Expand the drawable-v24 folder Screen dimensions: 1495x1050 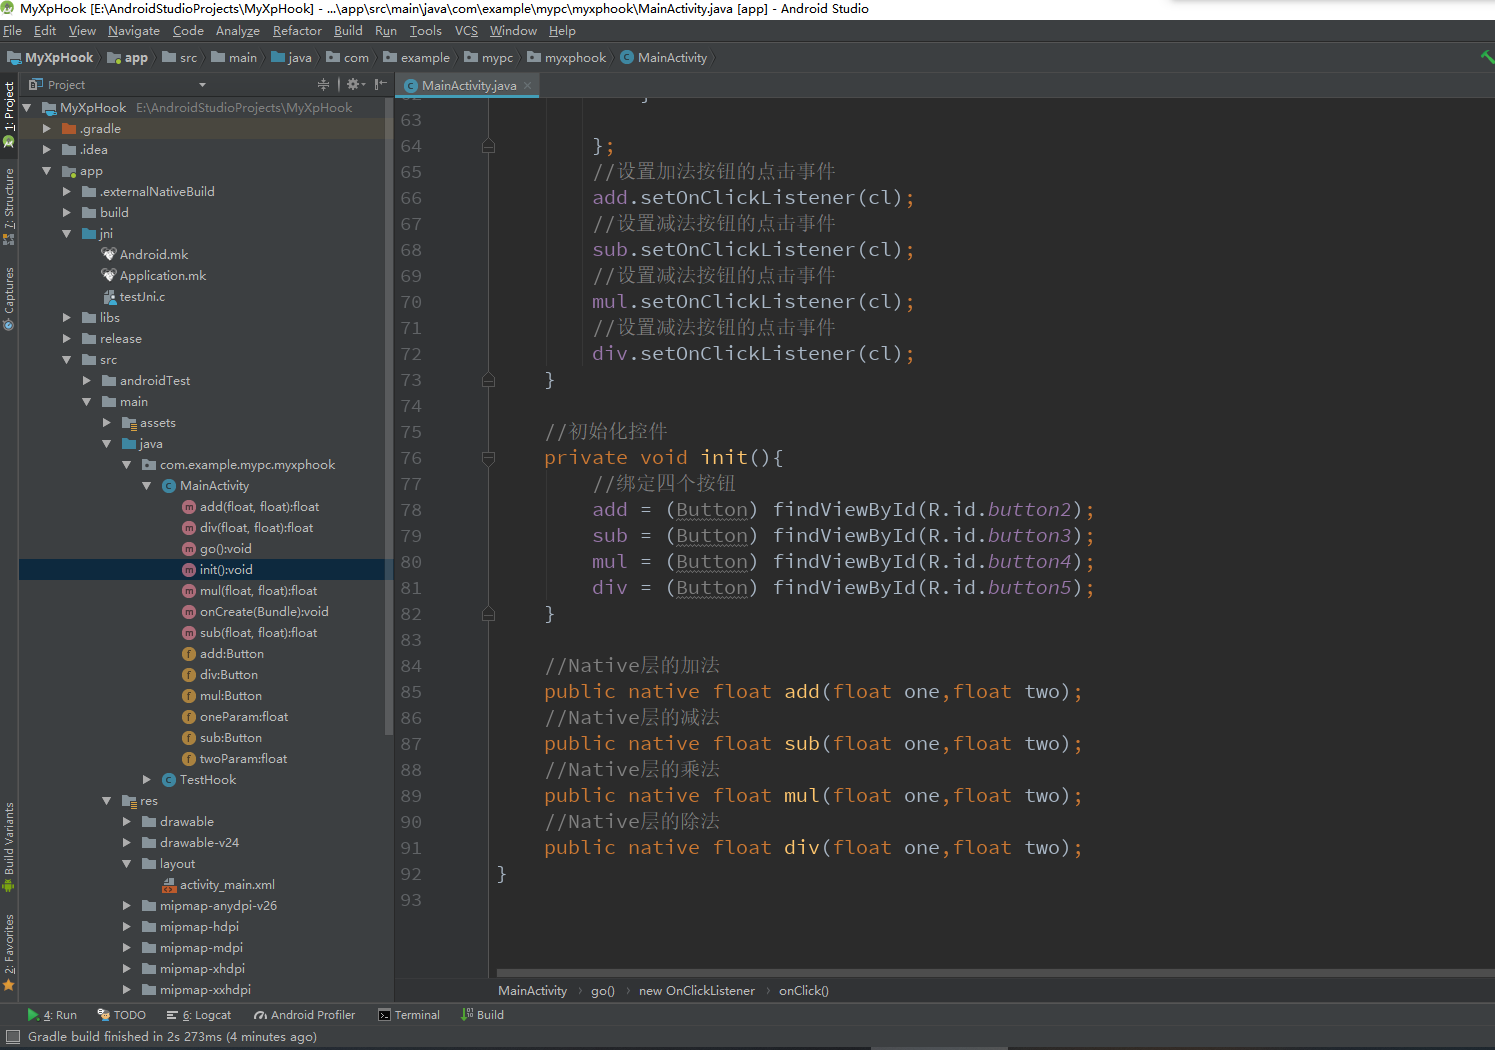click(x=127, y=843)
